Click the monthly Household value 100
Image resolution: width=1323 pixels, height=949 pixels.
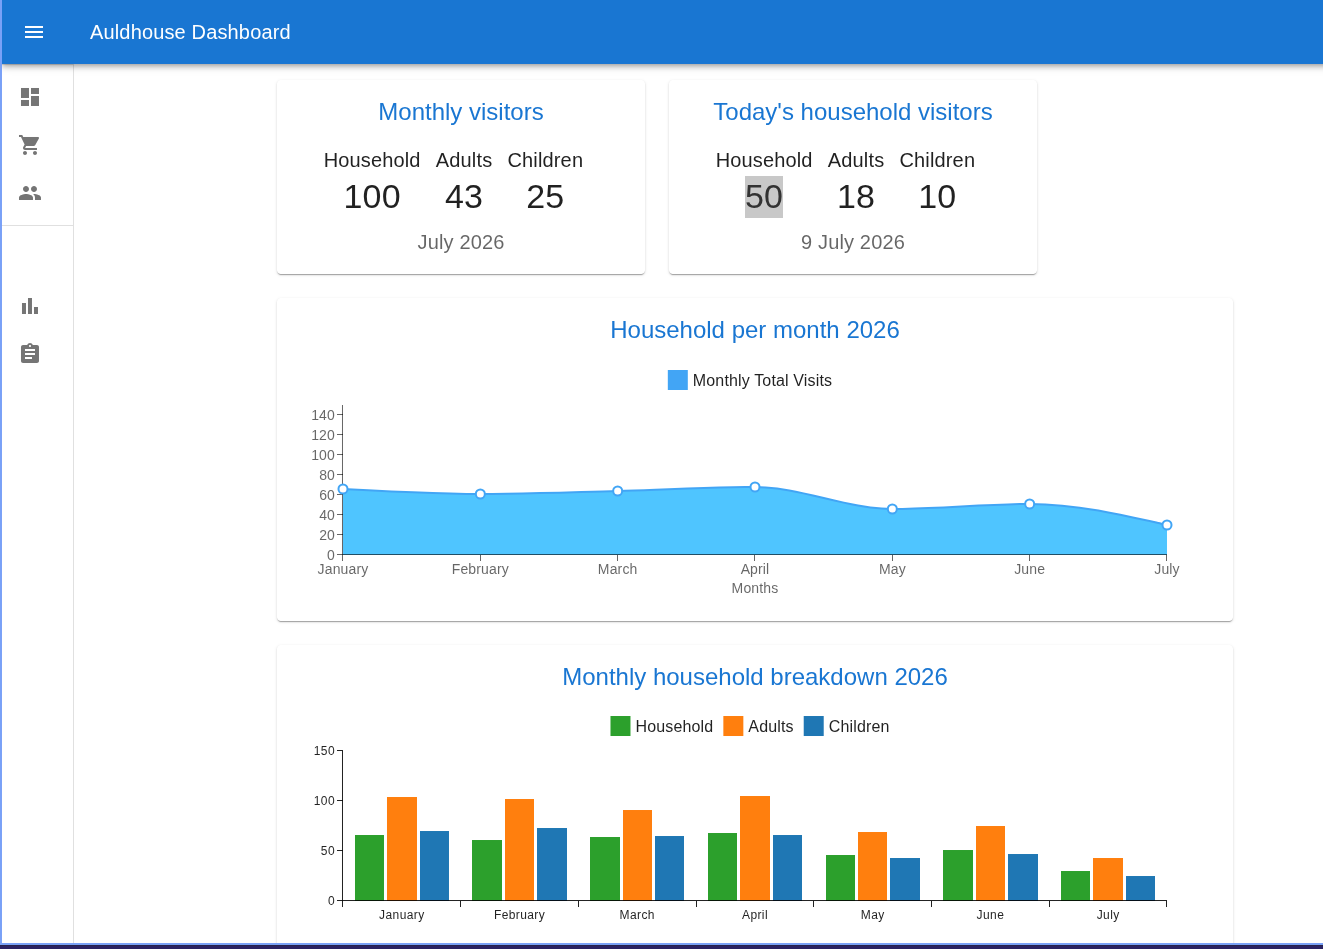click(372, 197)
